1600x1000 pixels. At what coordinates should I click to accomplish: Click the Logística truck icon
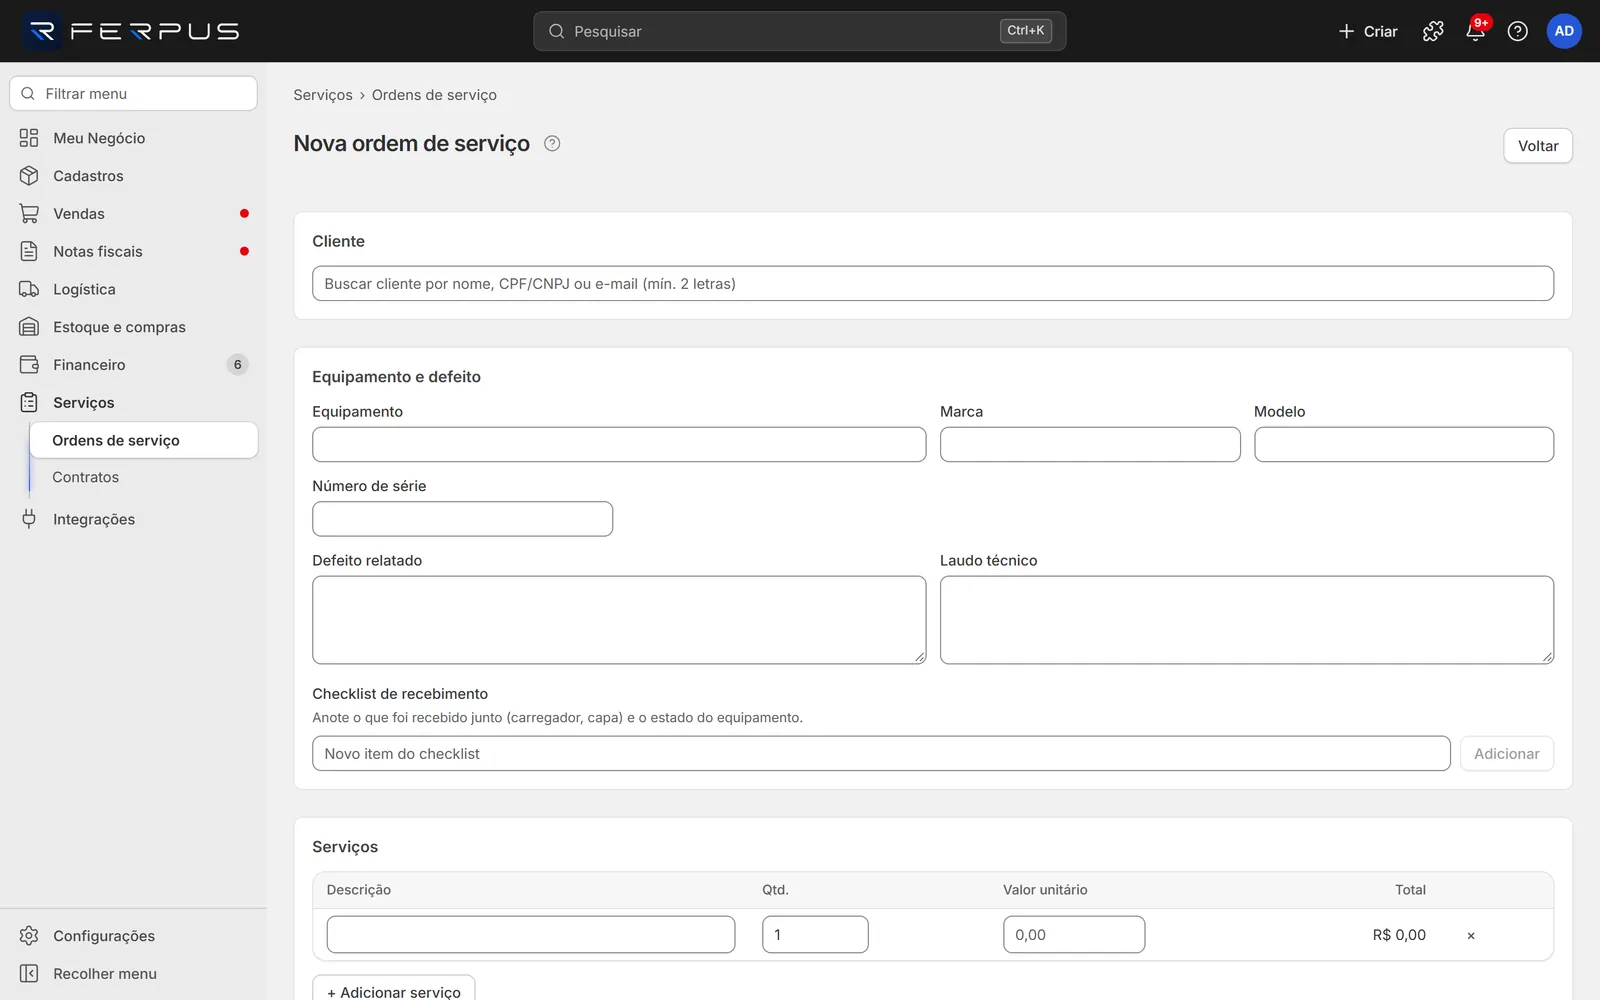(x=29, y=289)
